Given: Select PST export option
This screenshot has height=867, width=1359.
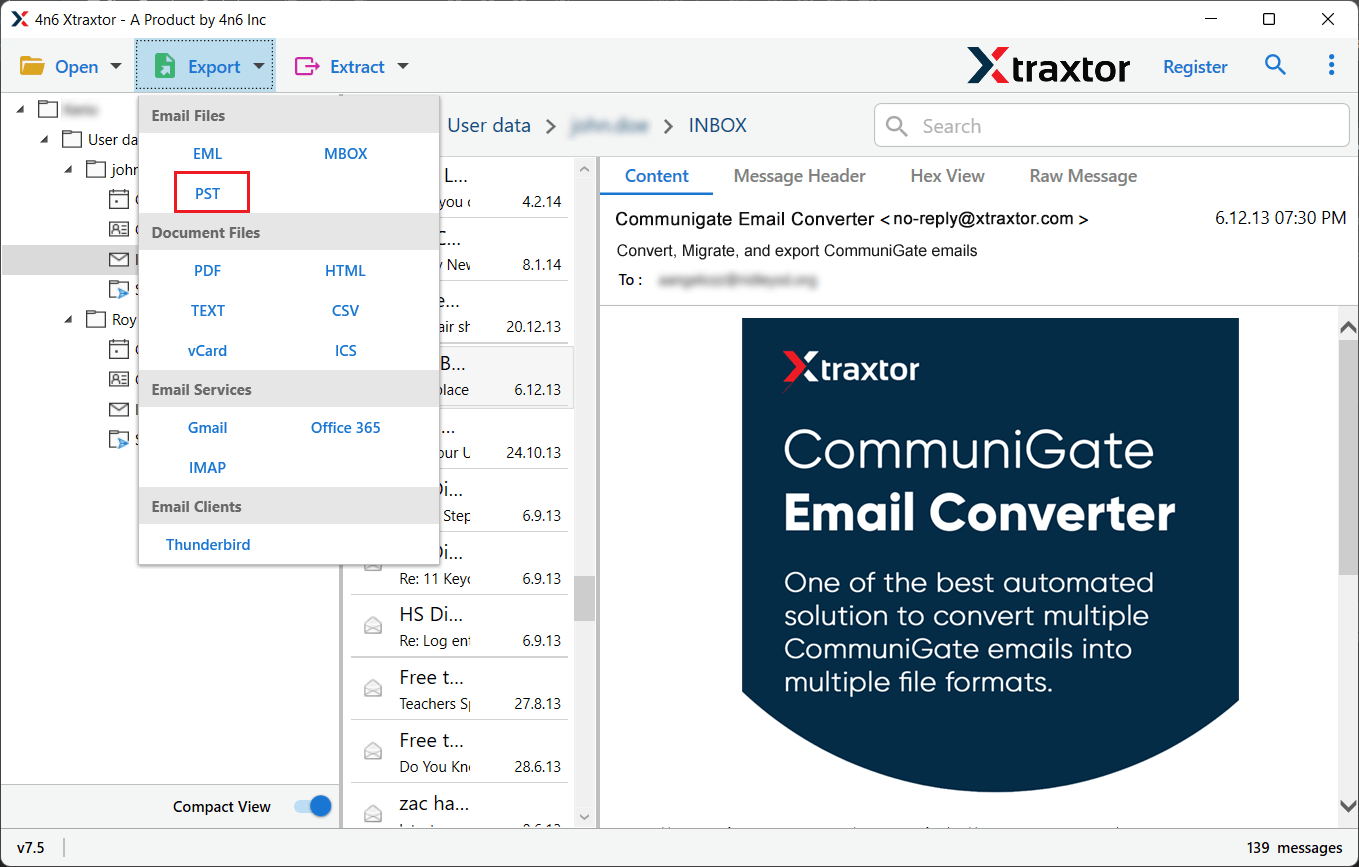Looking at the screenshot, I should click(x=208, y=193).
